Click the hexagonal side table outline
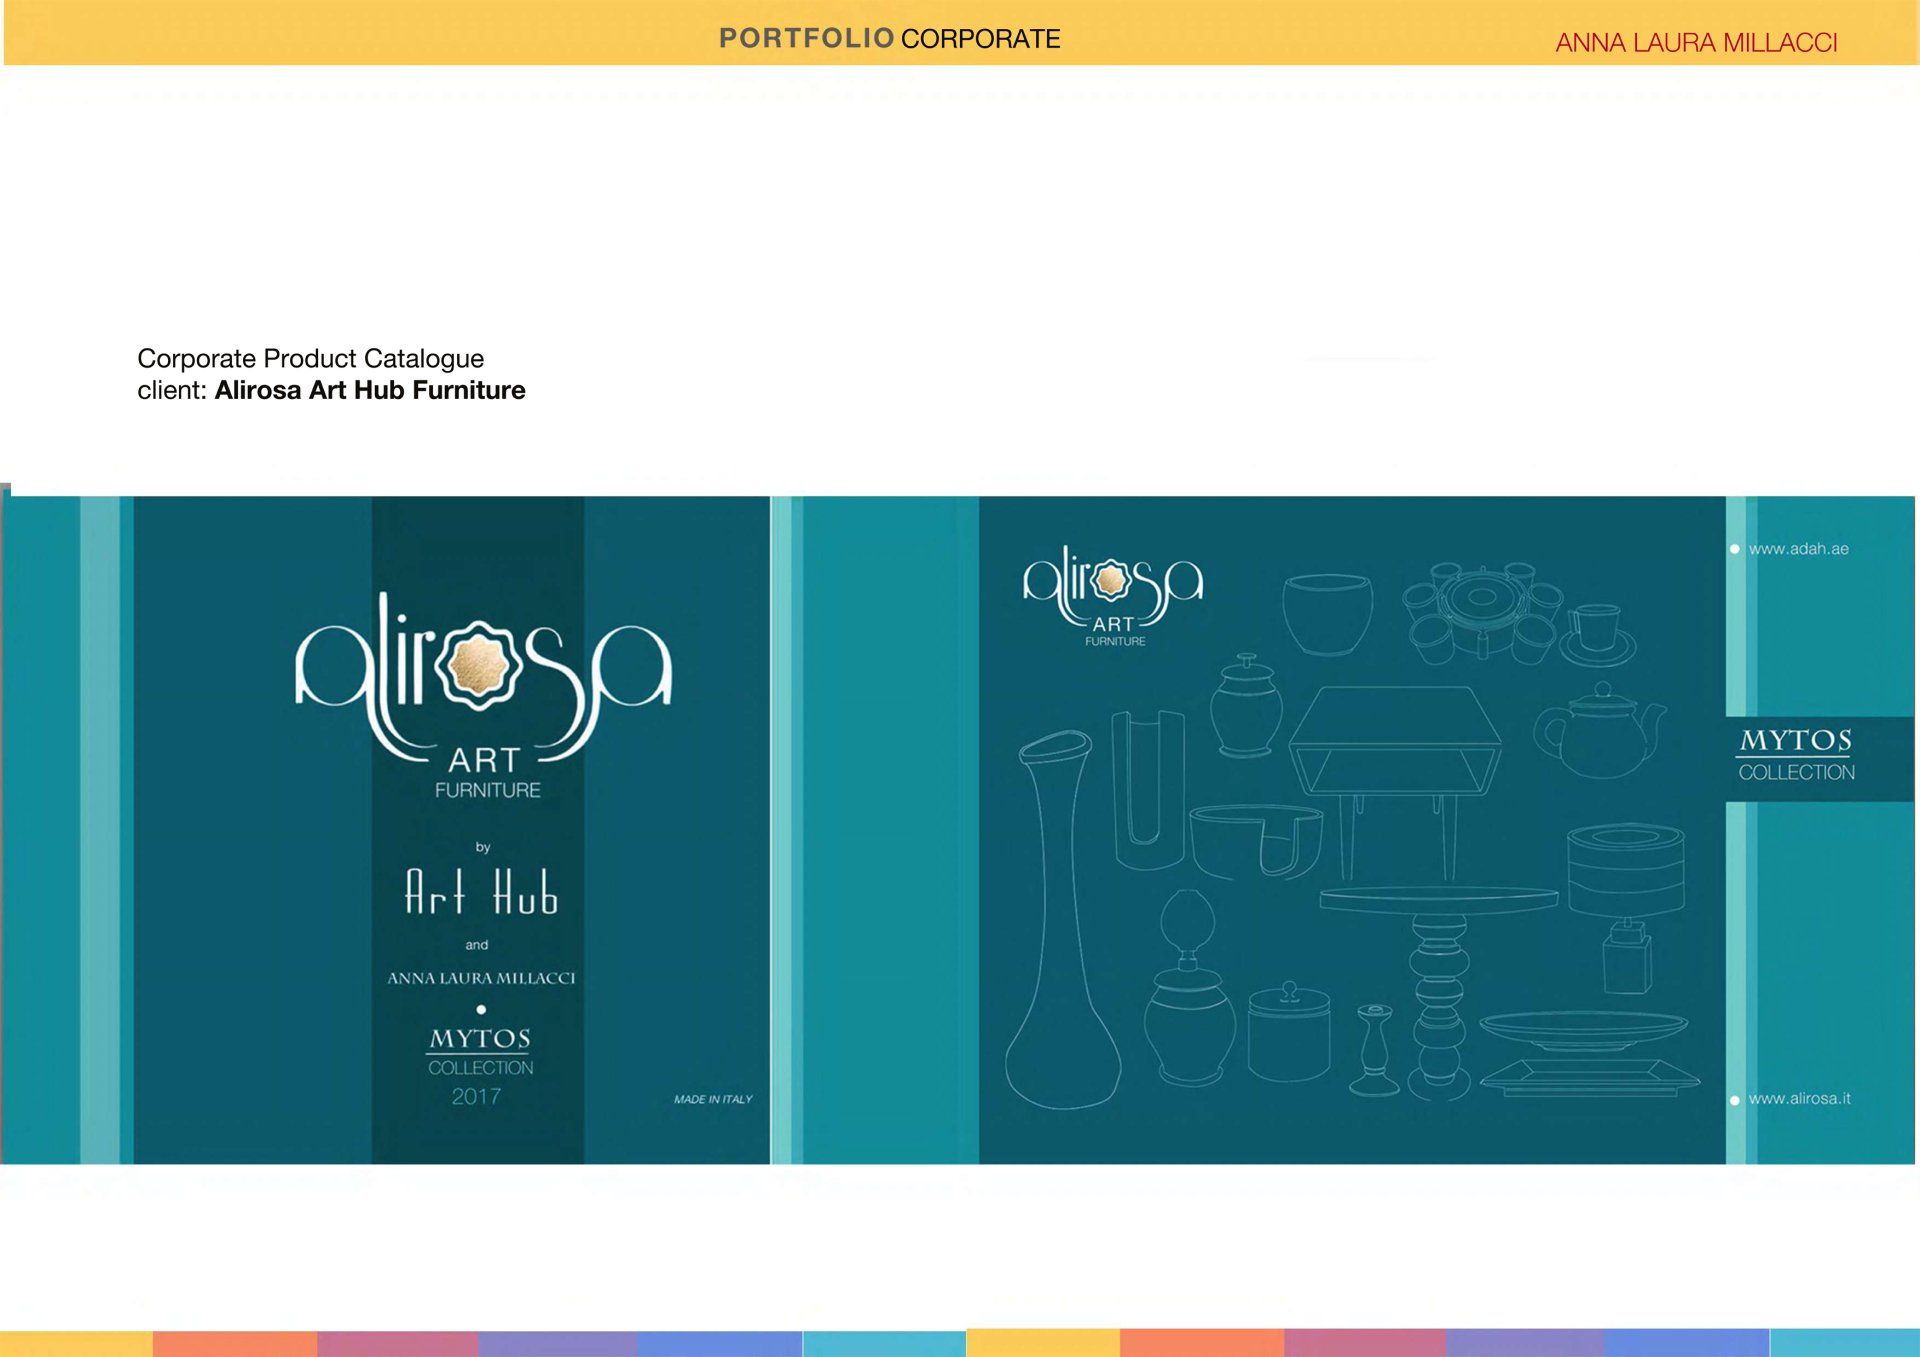The height and width of the screenshot is (1357, 1920). [1395, 760]
